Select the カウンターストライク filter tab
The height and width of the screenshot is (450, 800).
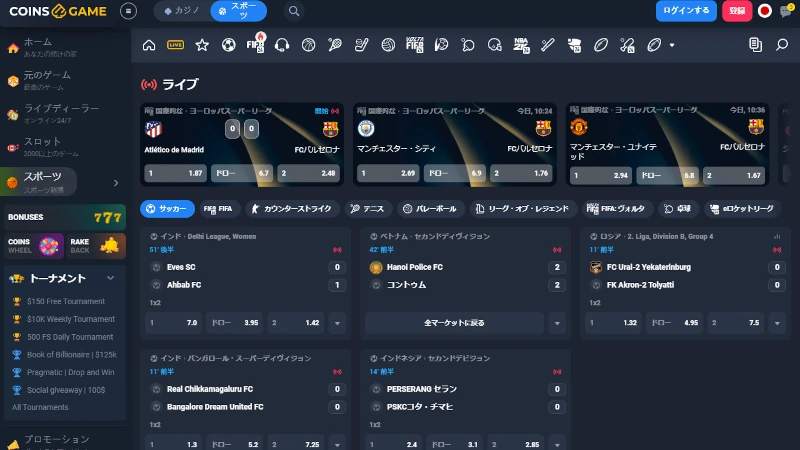(292, 209)
